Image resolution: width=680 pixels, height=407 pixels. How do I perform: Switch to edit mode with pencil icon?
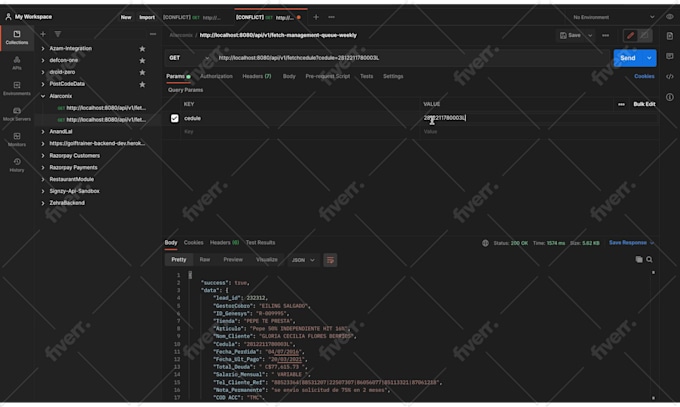630,36
